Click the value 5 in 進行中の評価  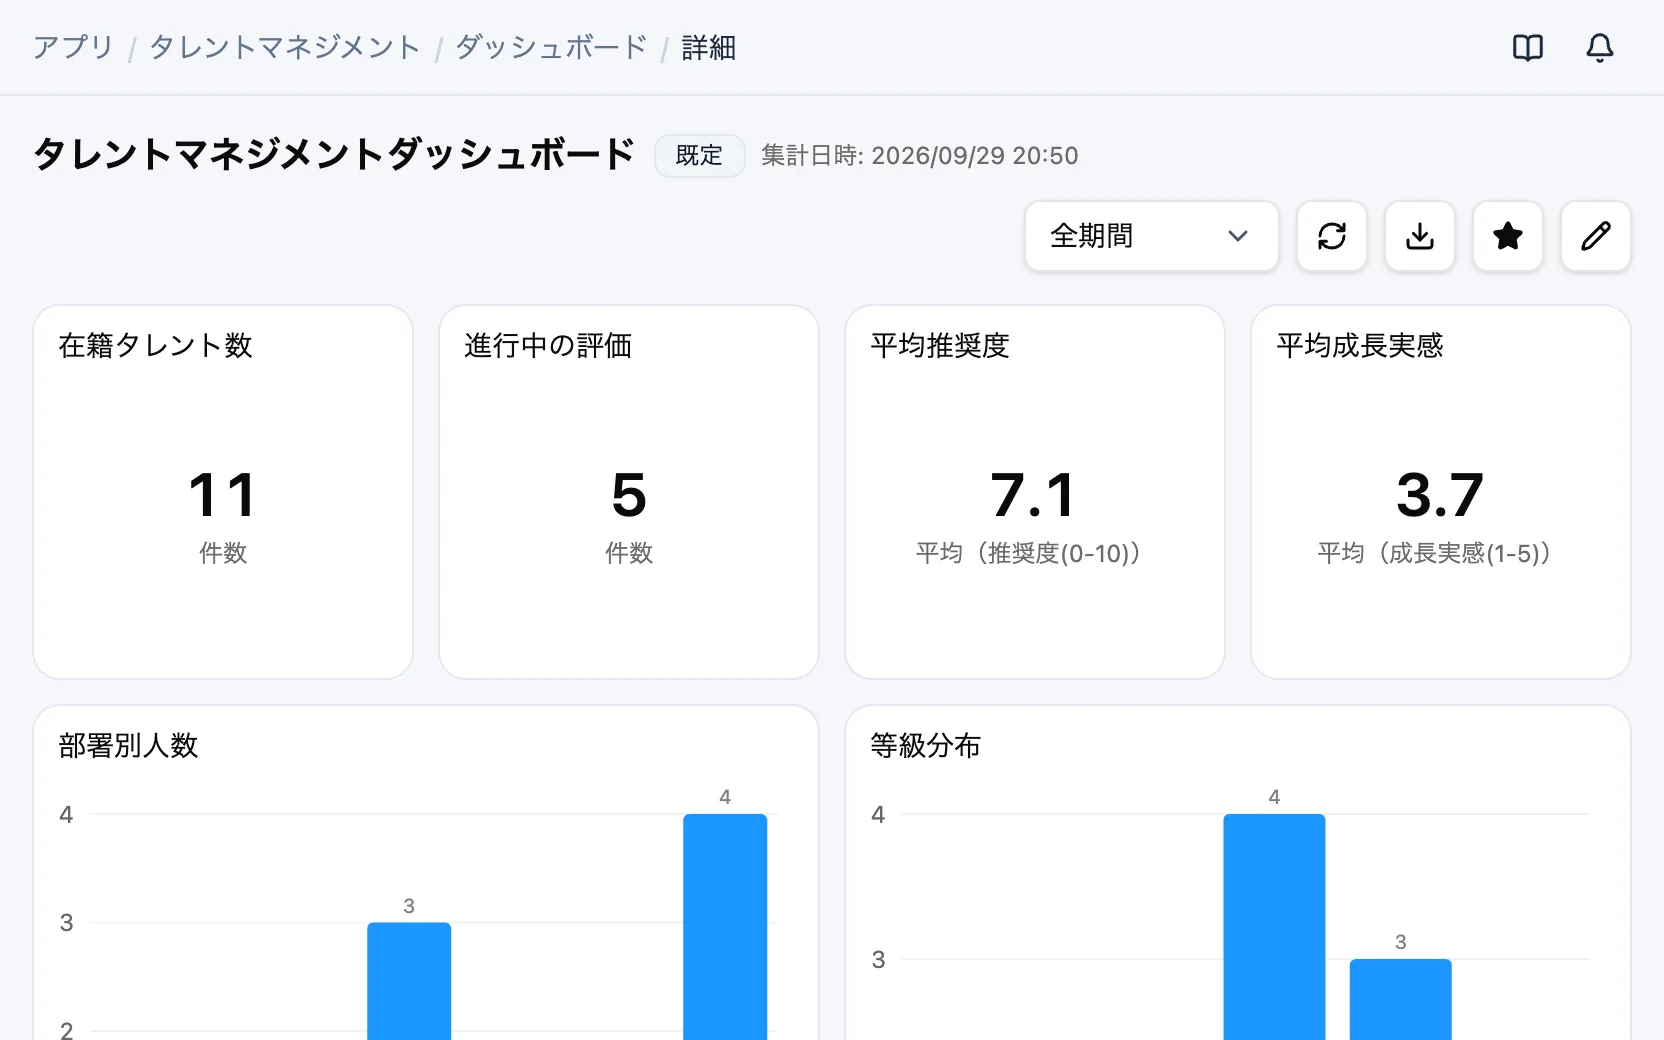[629, 495]
